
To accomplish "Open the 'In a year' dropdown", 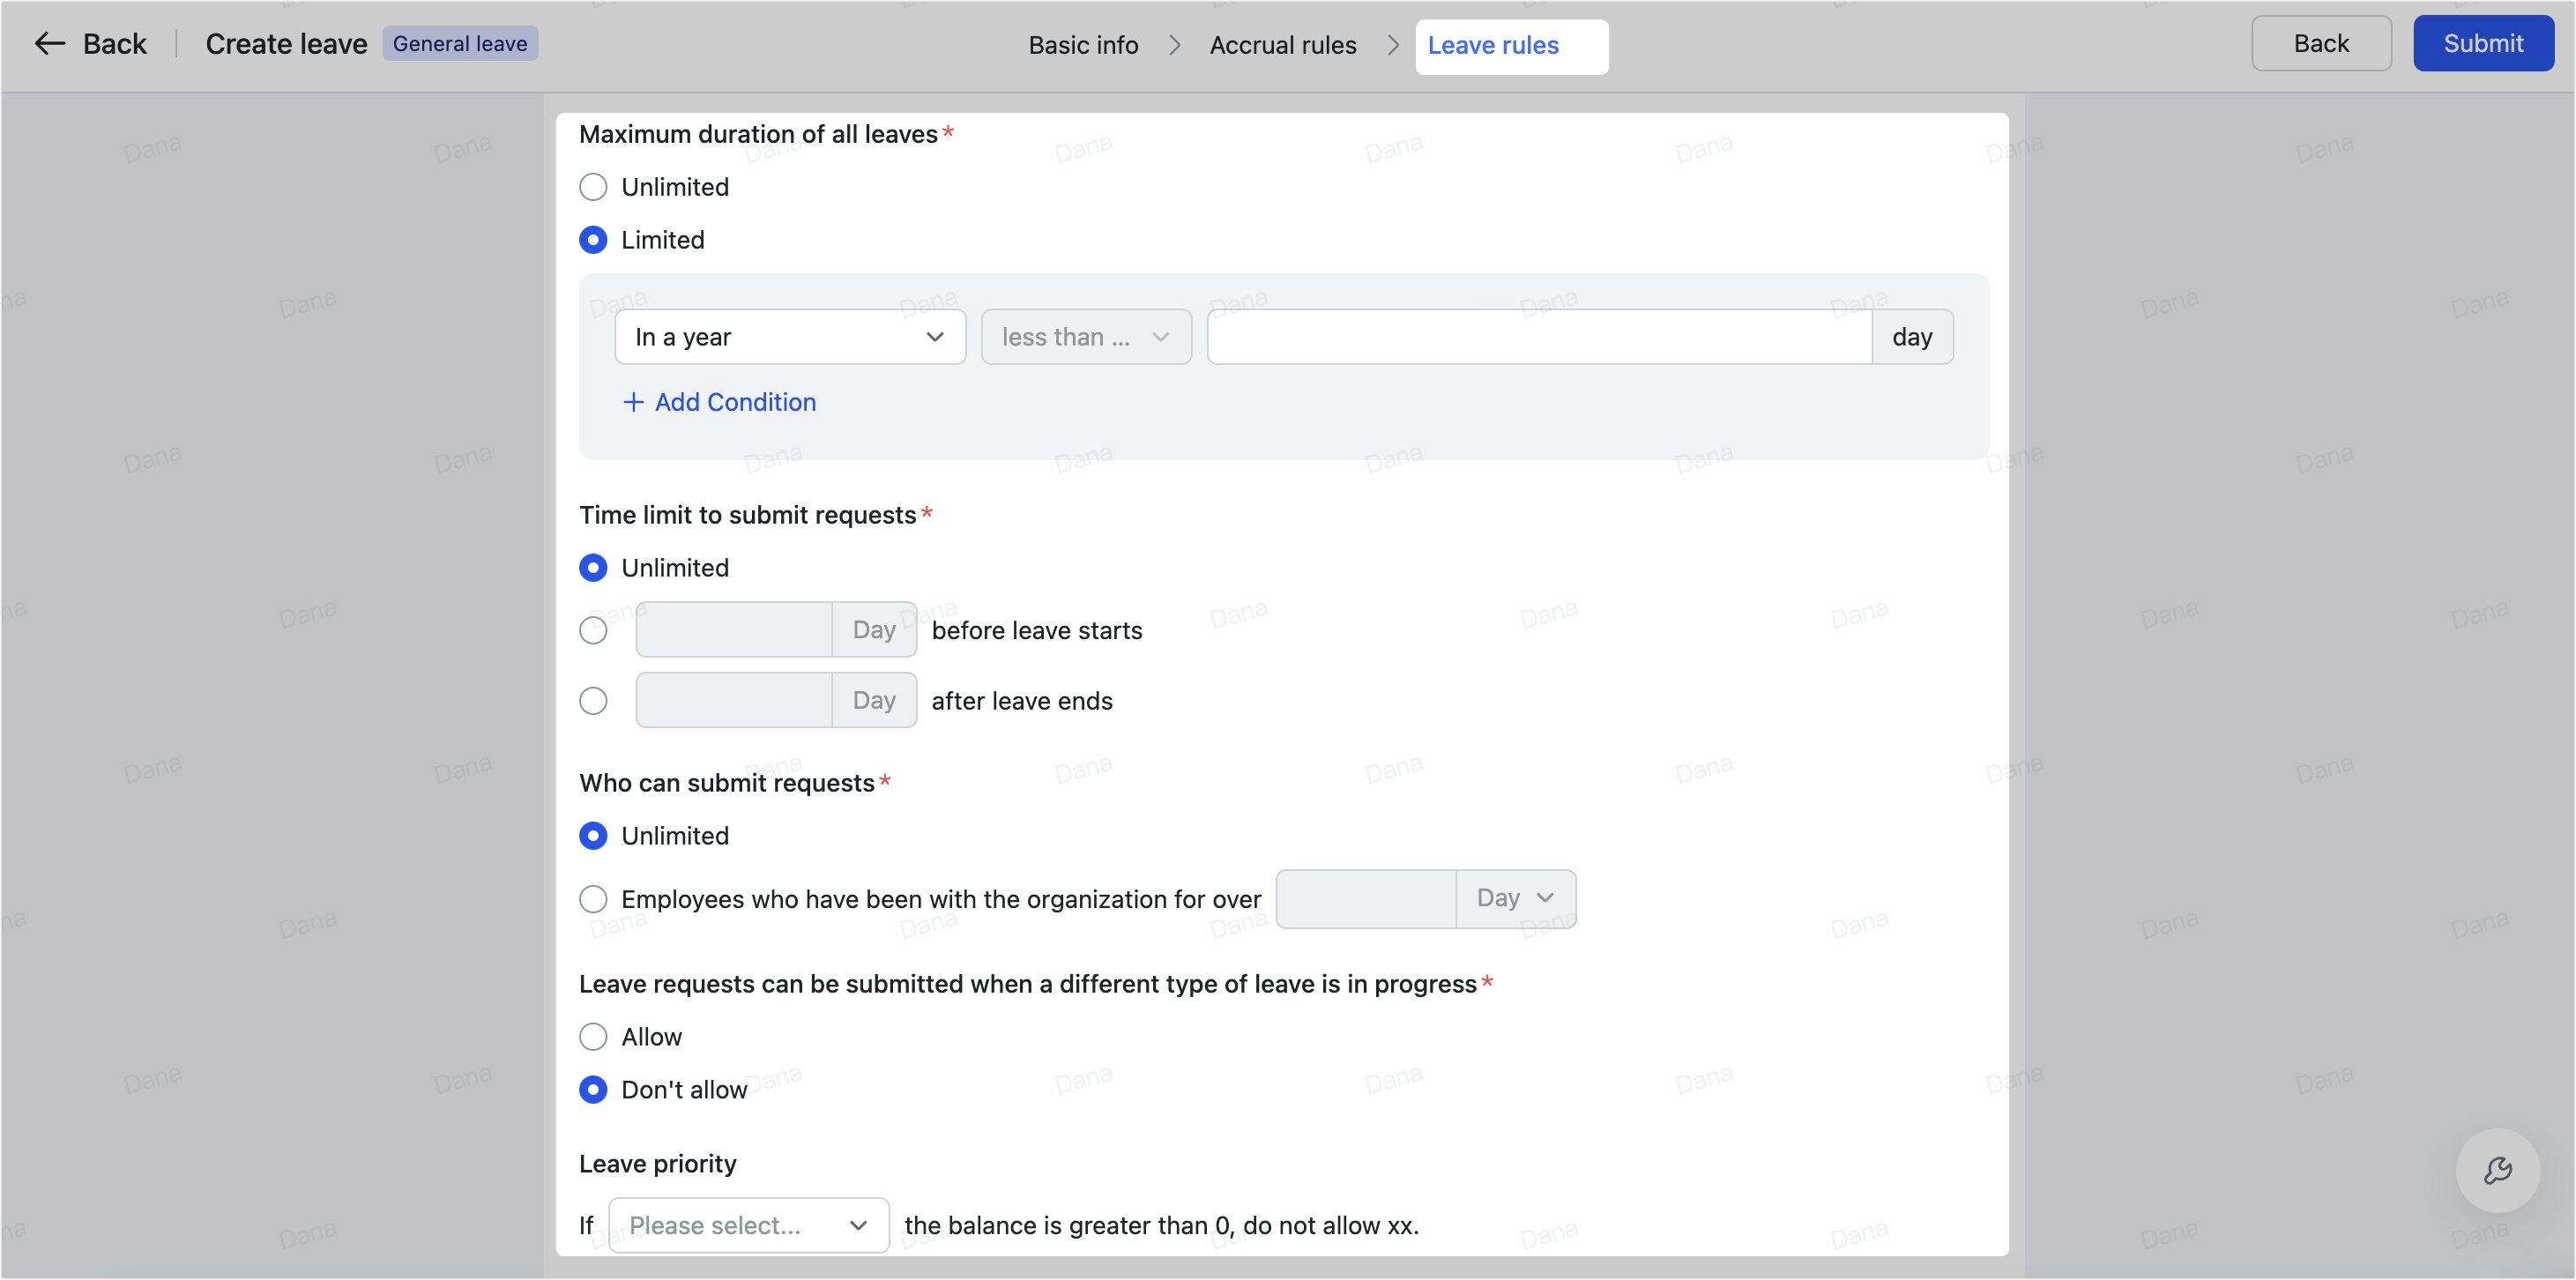I will (x=789, y=337).
